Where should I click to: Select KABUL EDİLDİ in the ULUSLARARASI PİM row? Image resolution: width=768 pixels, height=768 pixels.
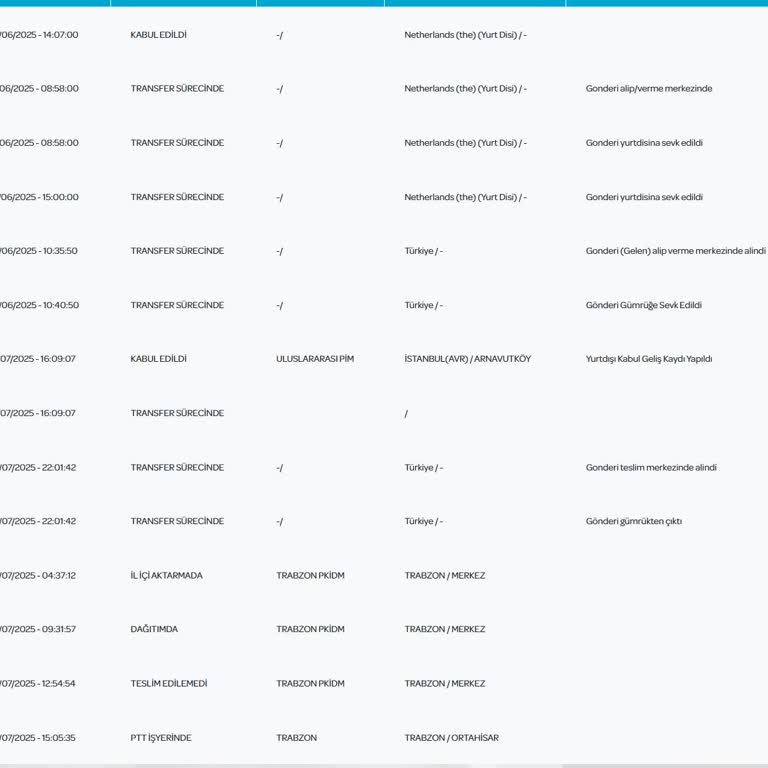pyautogui.click(x=158, y=359)
